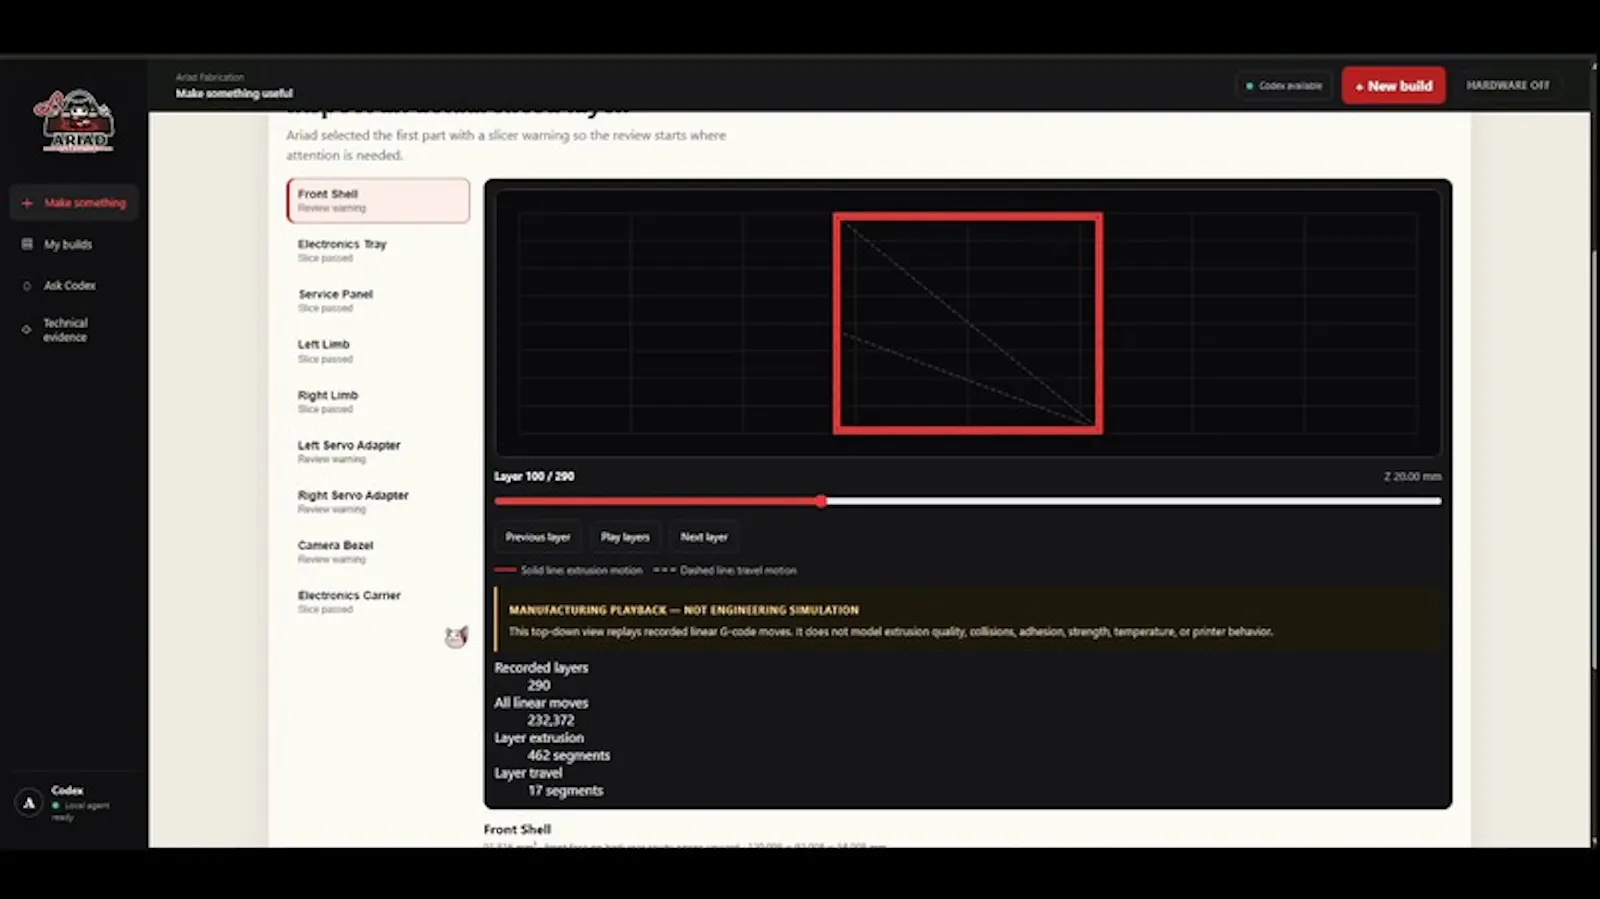The height and width of the screenshot is (899, 1600).
Task: Click the page vertical scrollbar
Action: pos(1594,460)
